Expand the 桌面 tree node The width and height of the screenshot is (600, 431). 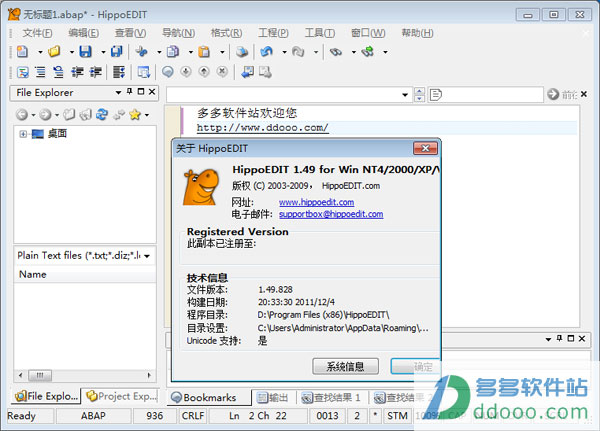coord(23,134)
